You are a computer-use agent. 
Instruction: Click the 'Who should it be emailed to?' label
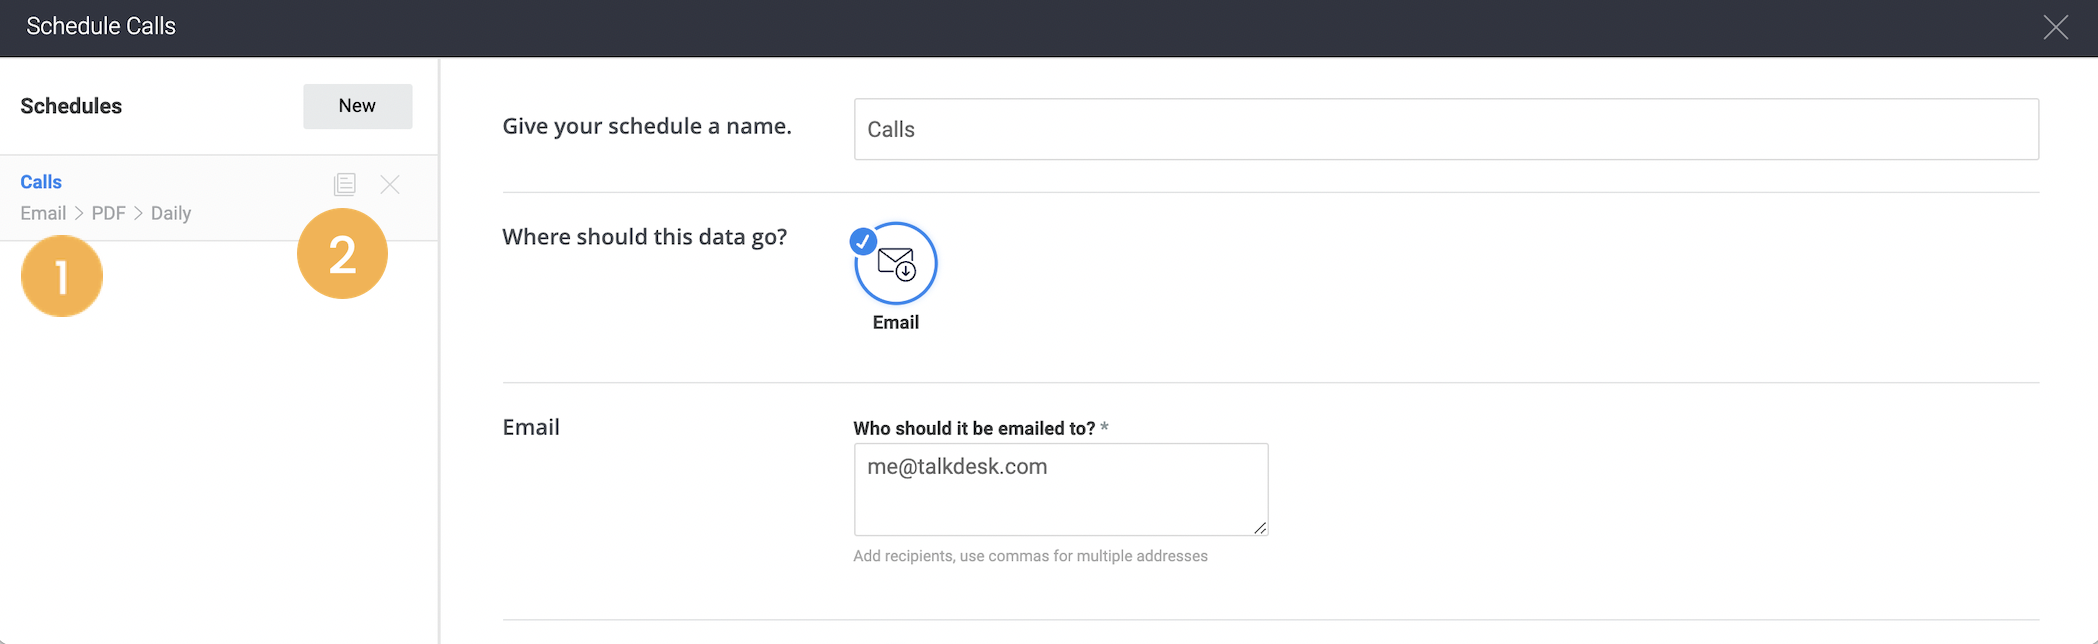974,428
